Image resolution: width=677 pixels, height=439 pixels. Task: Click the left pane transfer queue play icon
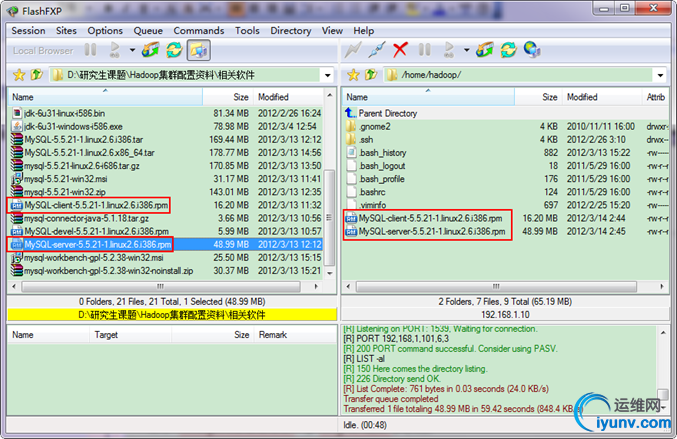point(114,50)
